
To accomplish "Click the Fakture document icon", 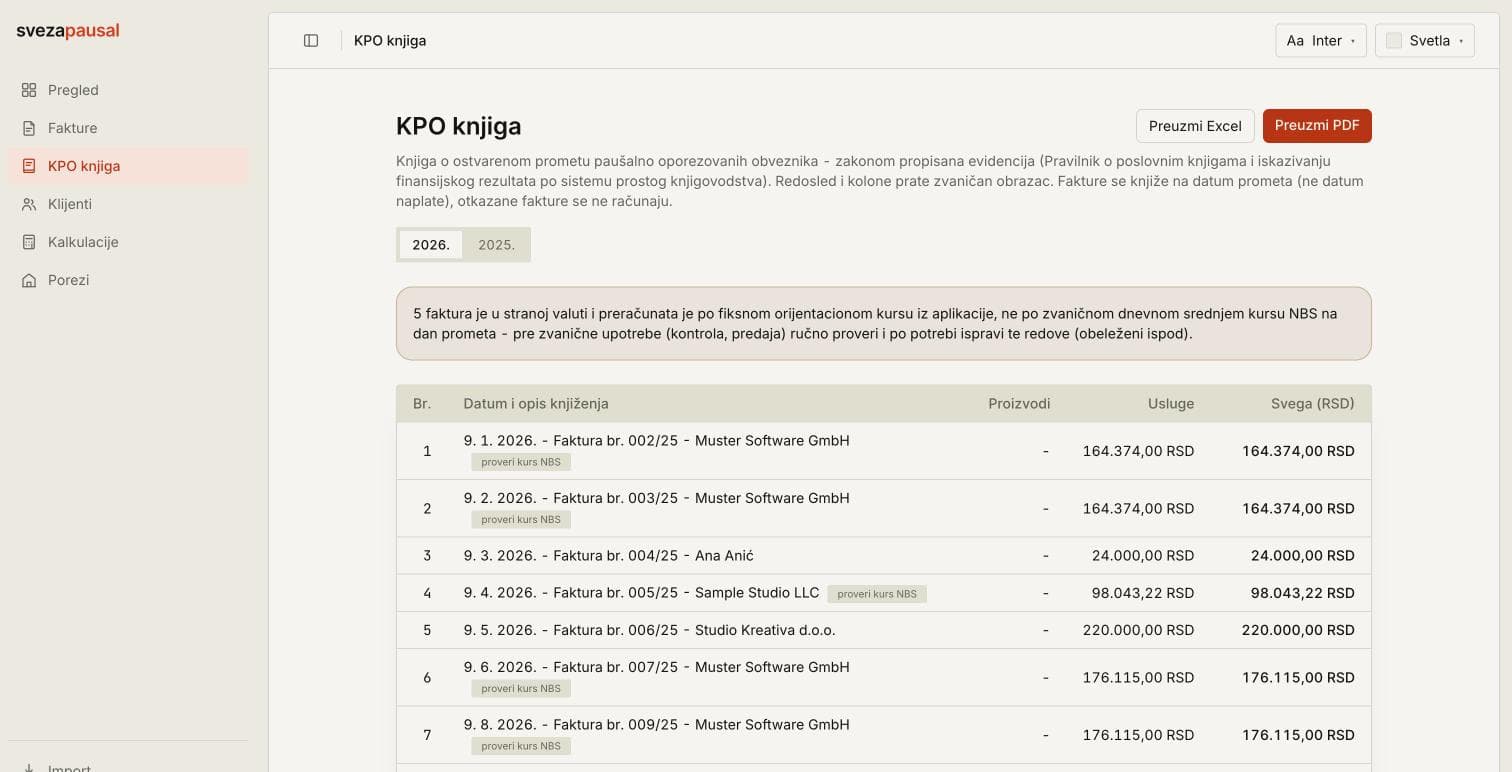I will 29,128.
